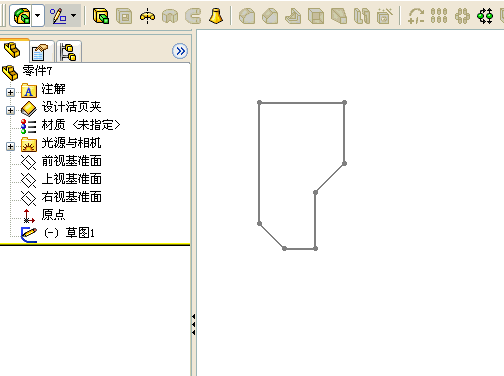This screenshot has height=376, width=504.
Task: Click the grayed-out icon right of Draft
Action: tap(362, 16)
